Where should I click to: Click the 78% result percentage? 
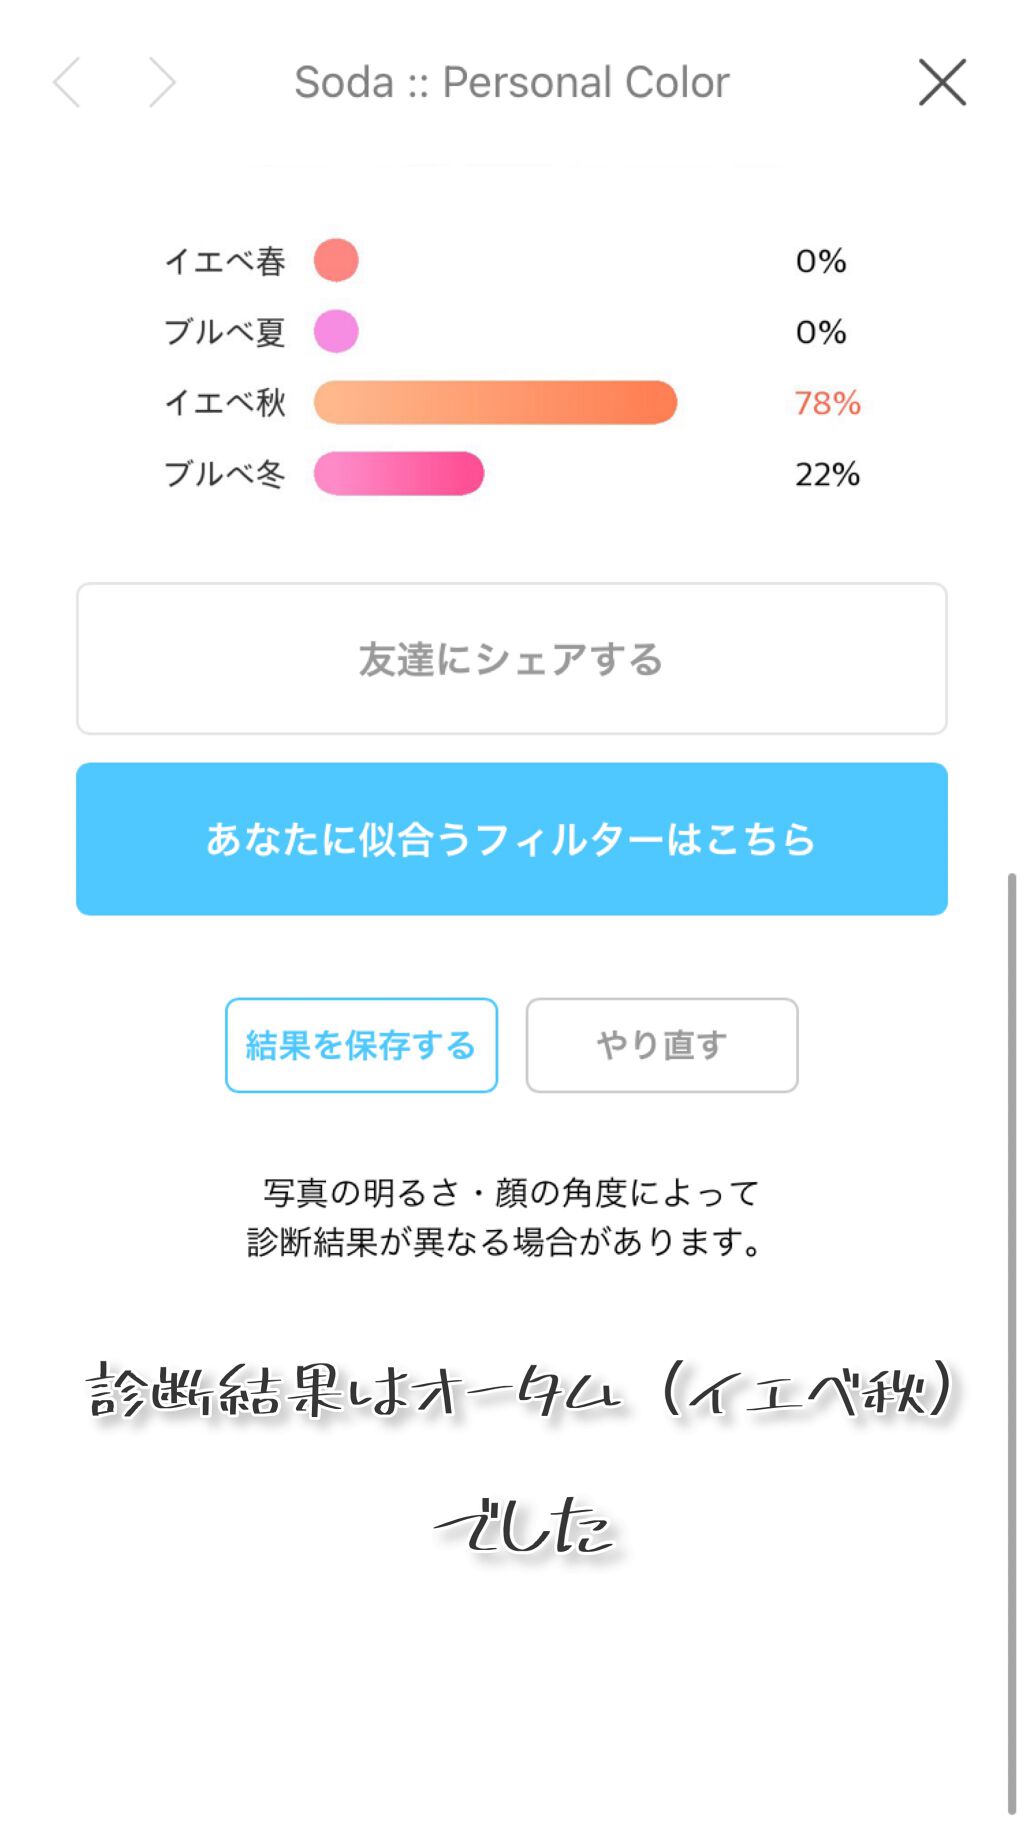pos(827,403)
